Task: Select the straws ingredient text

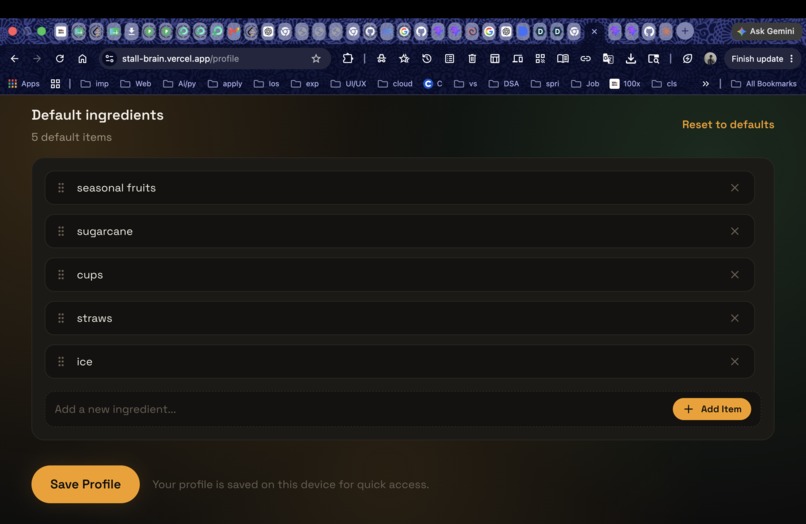Action: pos(95,318)
